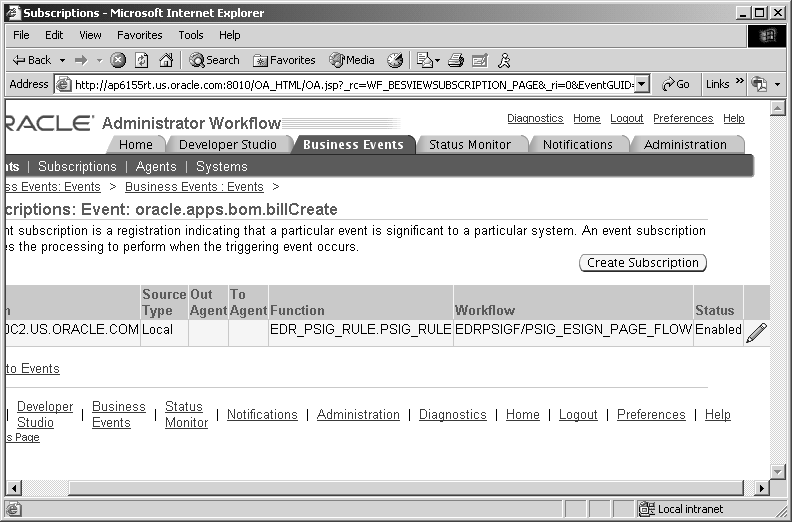
Task: Open the Favorites toolbar button
Action: [x=284, y=60]
